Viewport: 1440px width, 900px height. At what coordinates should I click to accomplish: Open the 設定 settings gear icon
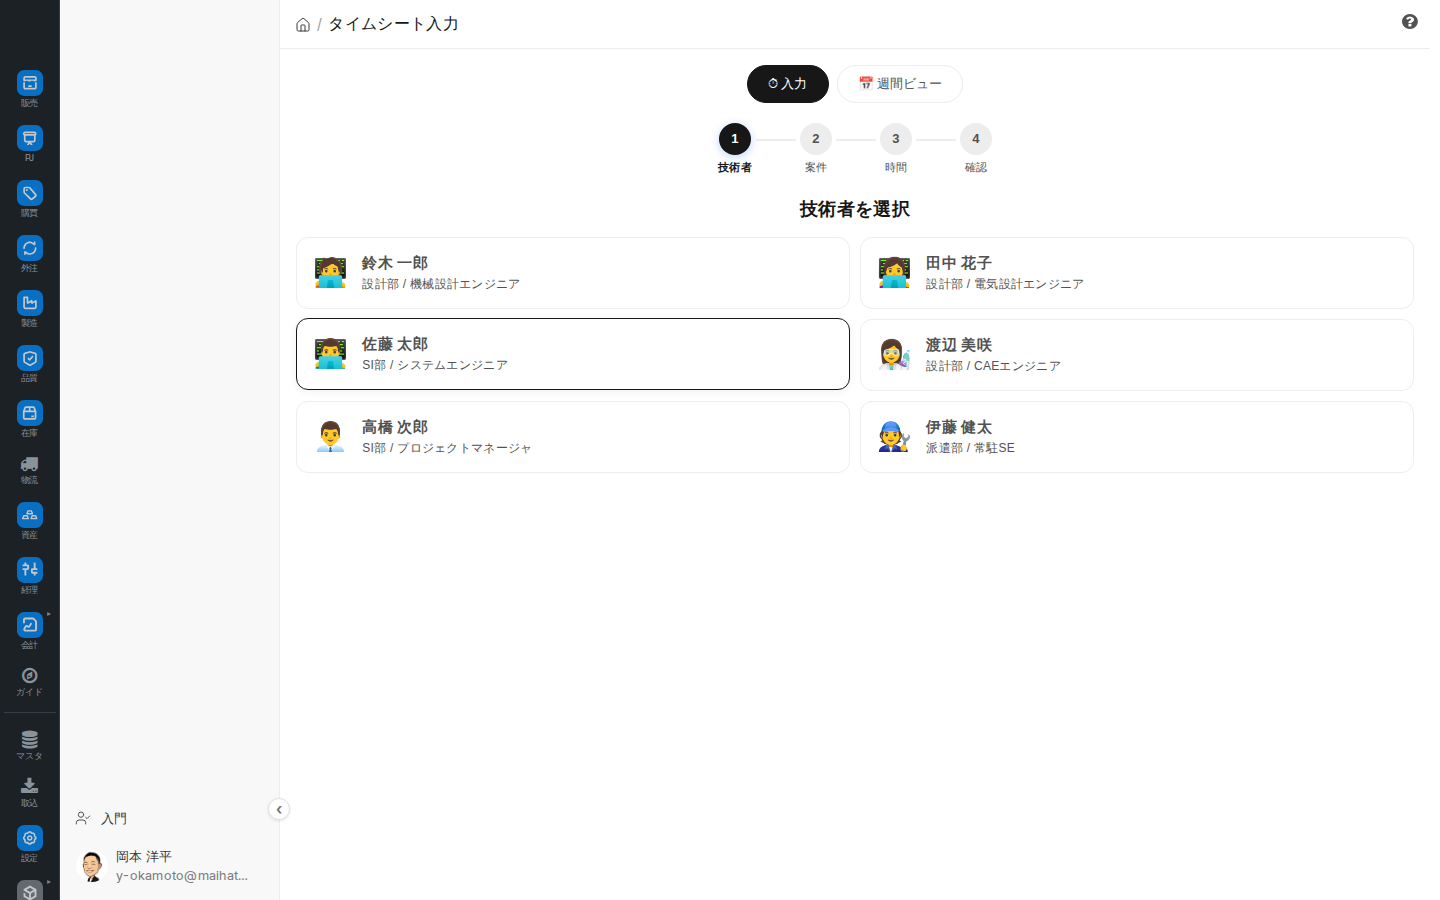(x=30, y=838)
